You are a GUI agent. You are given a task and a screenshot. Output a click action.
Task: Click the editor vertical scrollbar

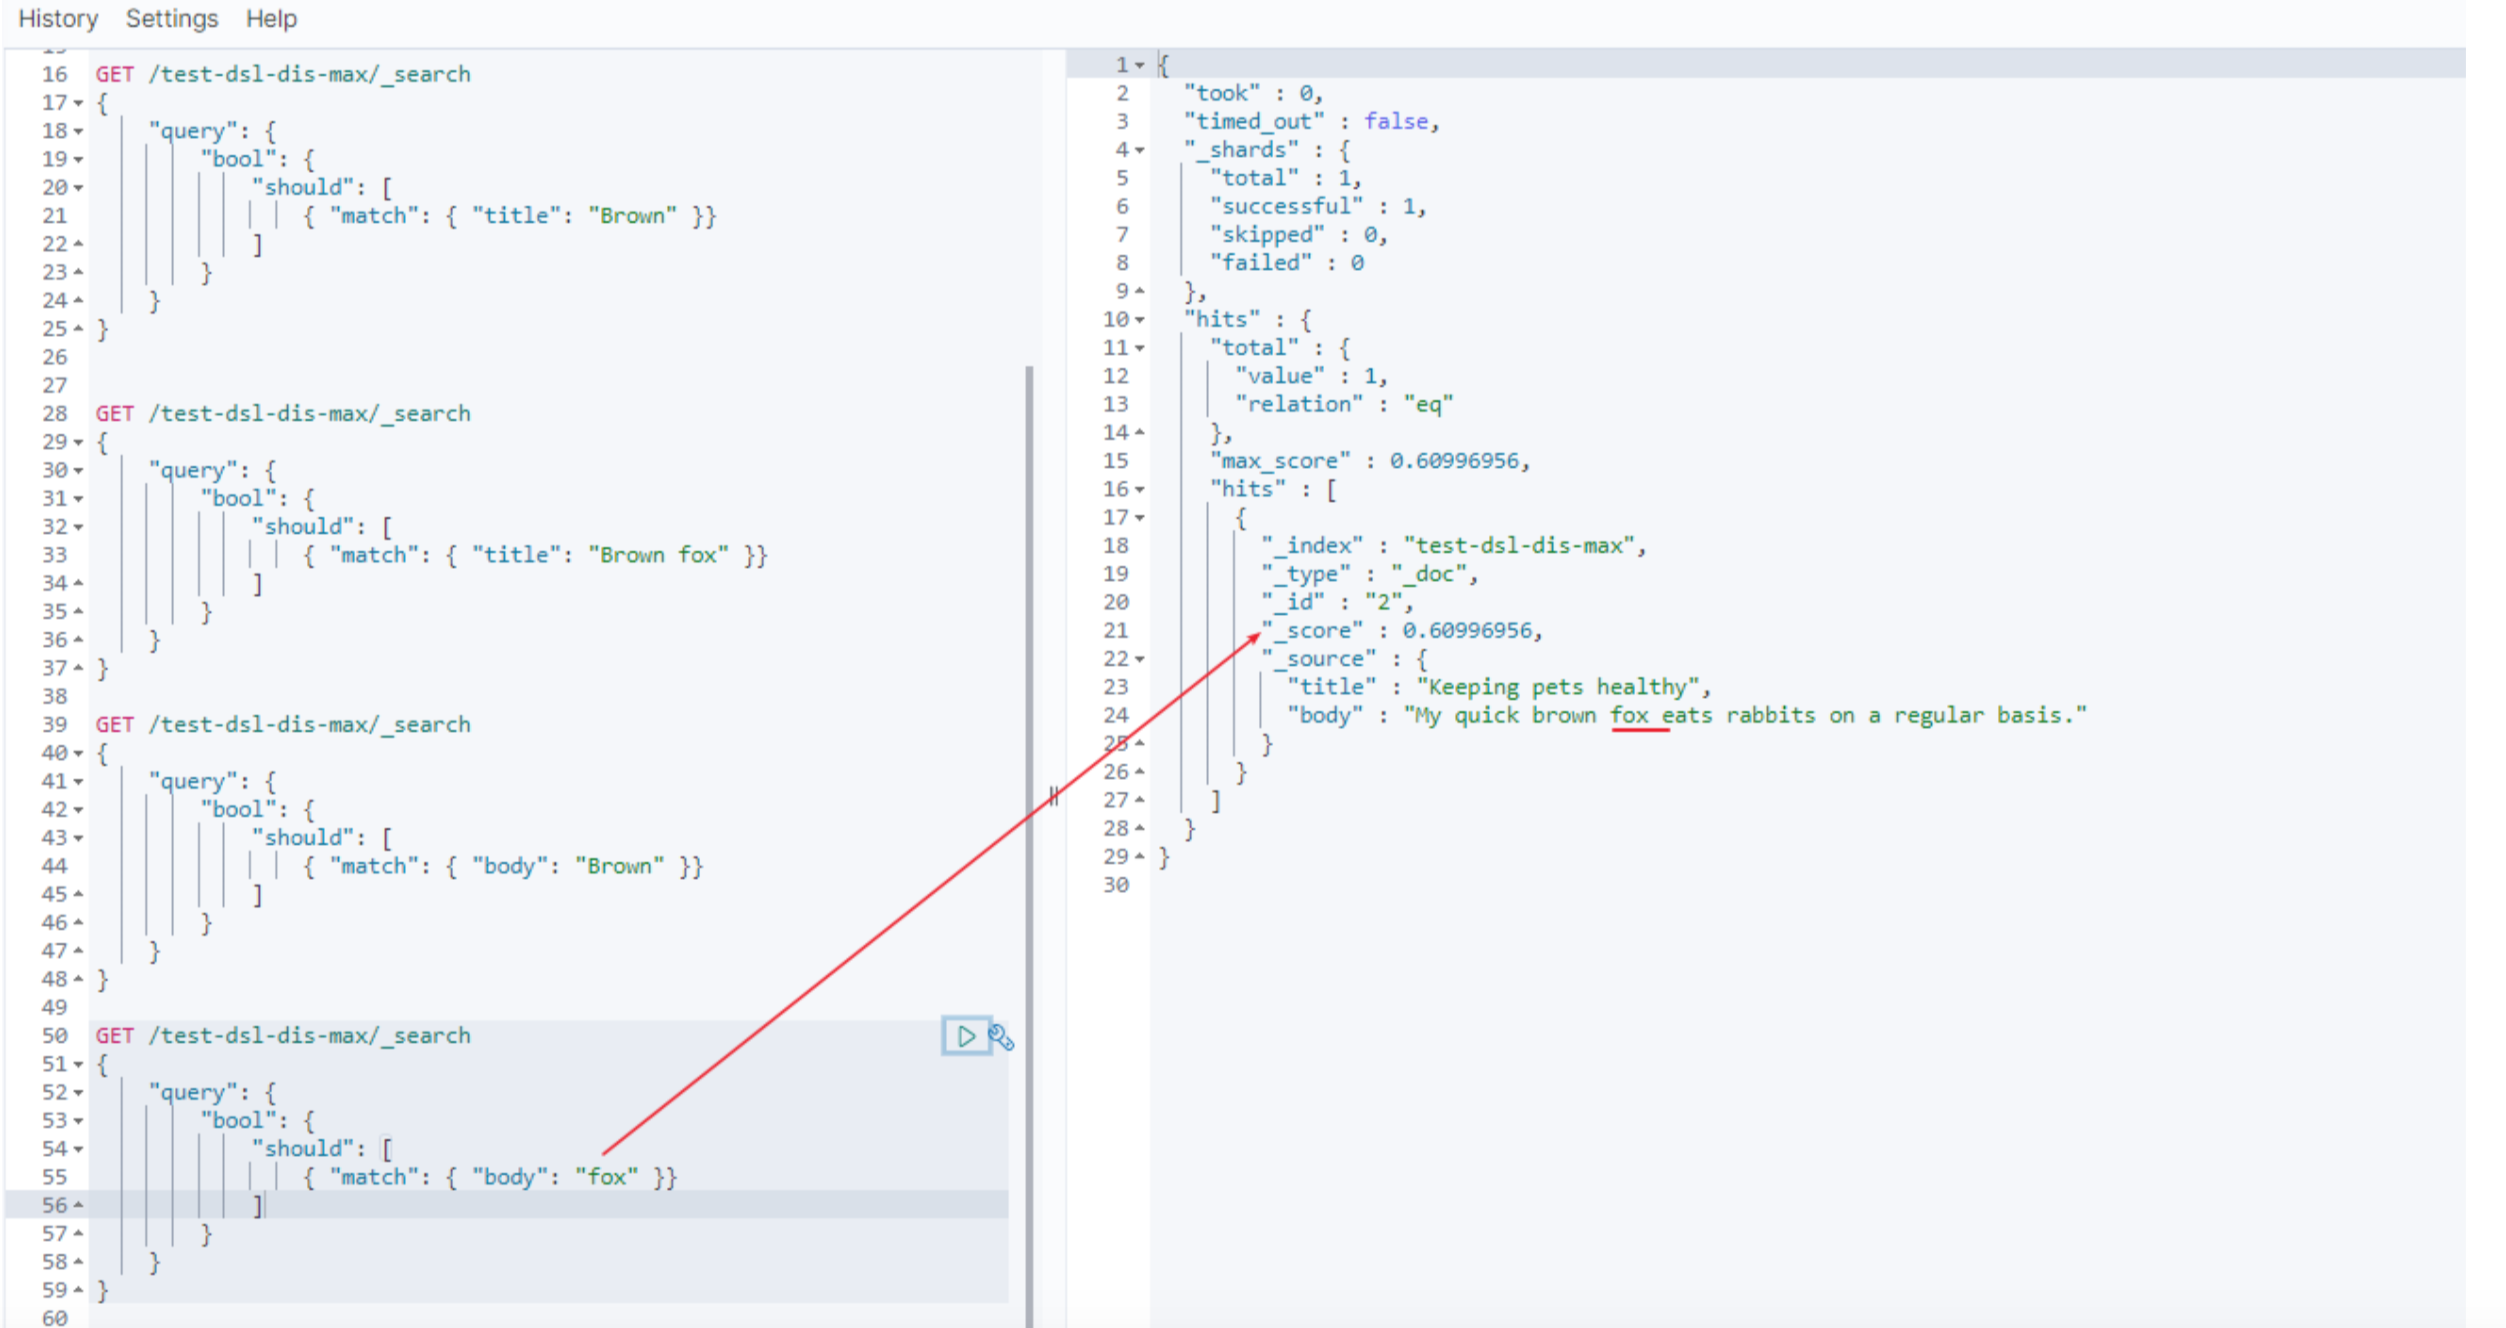(1029, 845)
